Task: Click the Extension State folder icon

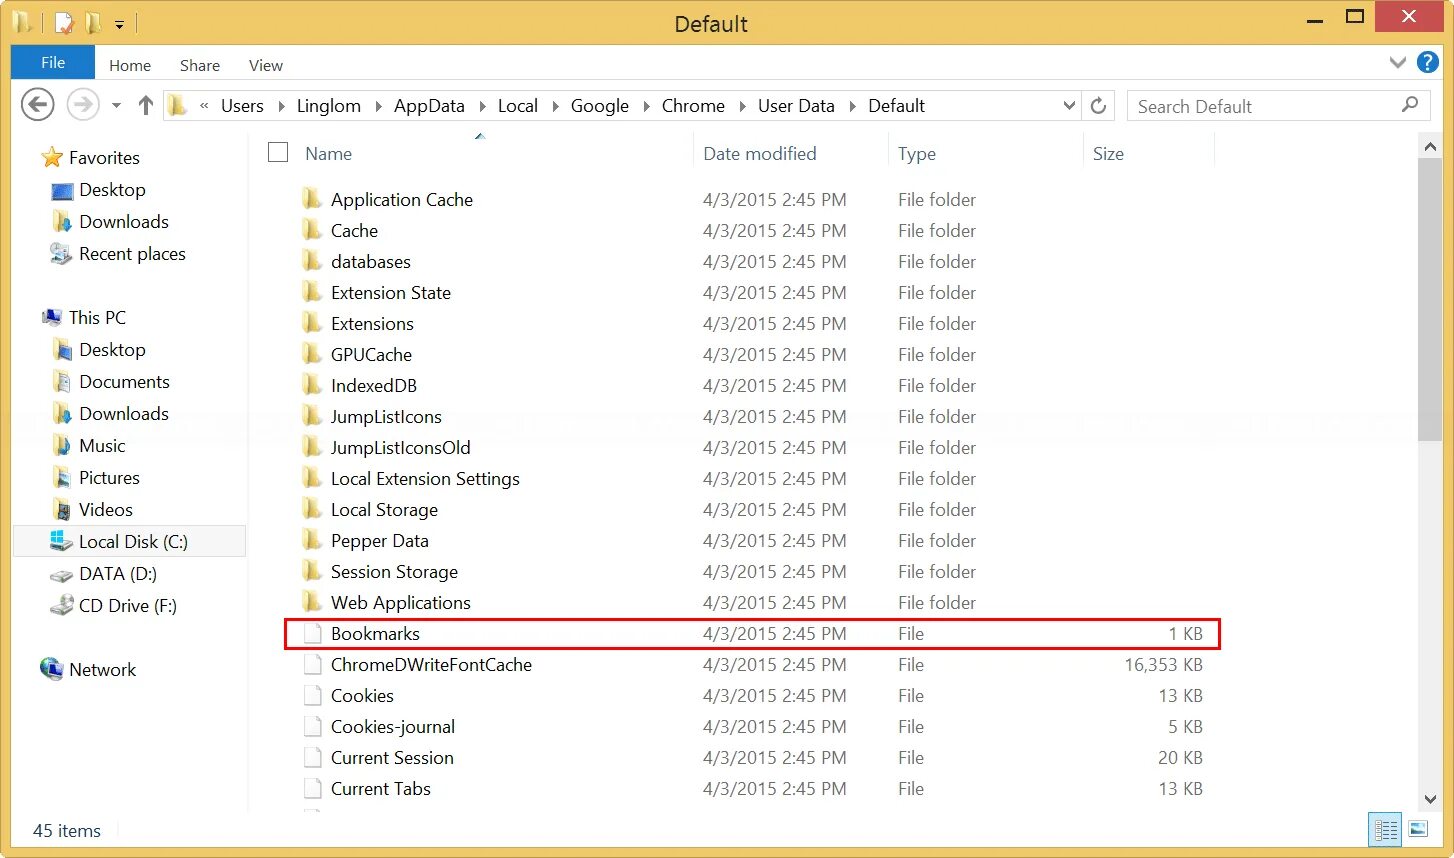Action: pyautogui.click(x=312, y=291)
